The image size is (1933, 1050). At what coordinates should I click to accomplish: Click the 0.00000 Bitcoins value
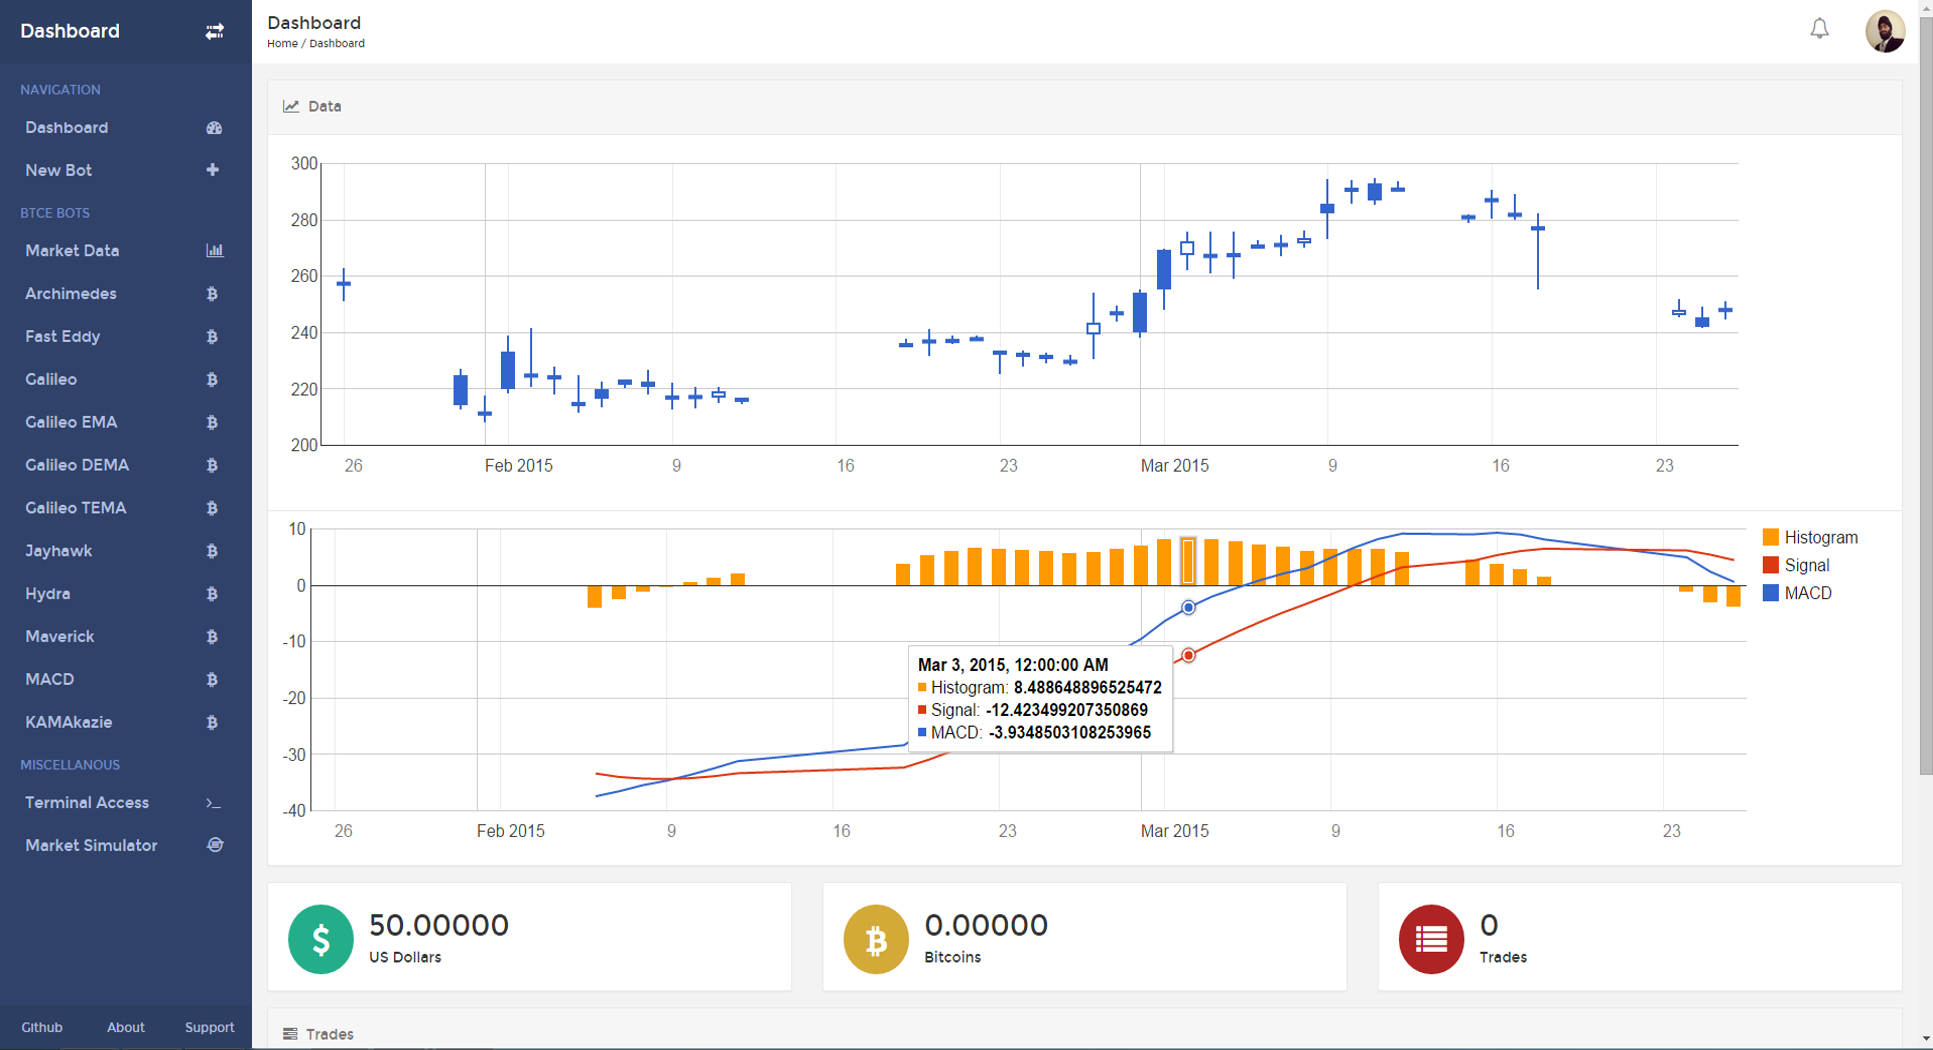(986, 925)
